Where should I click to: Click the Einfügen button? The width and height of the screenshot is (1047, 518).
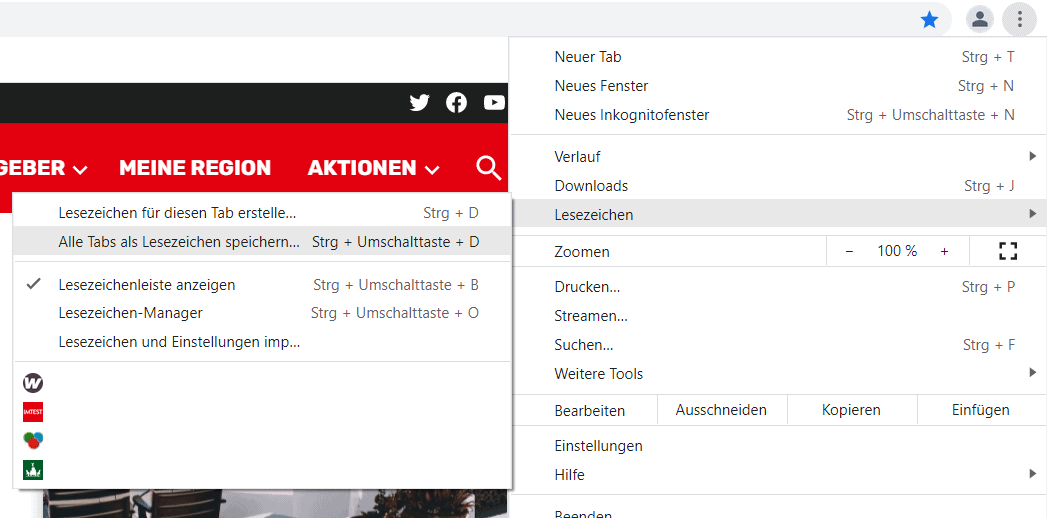981,409
